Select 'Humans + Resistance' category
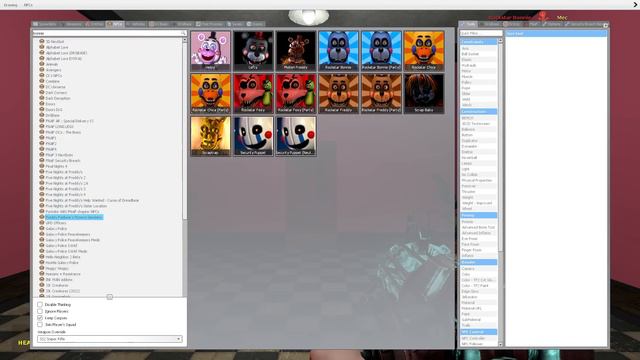The image size is (640, 360). click(63, 274)
